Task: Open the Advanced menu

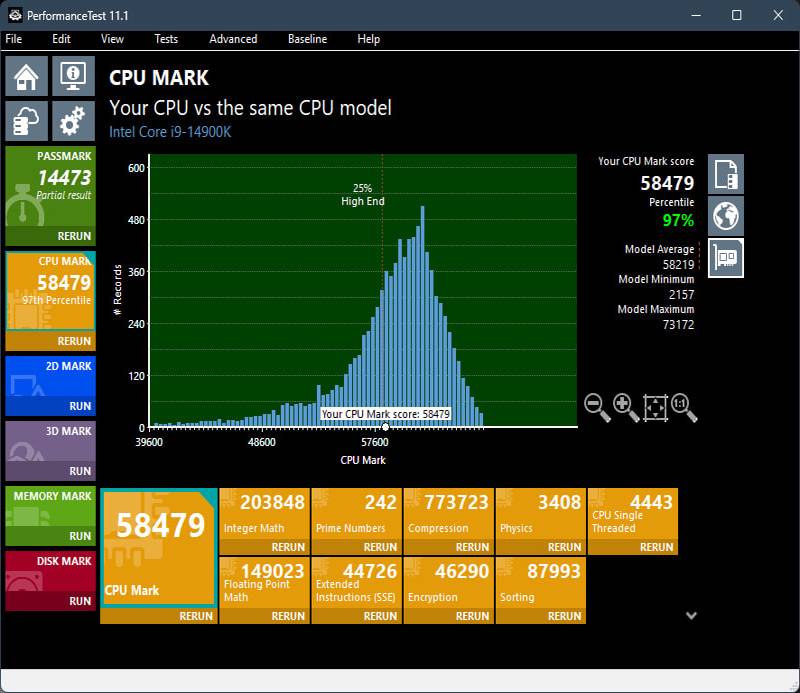Action: 233,39
